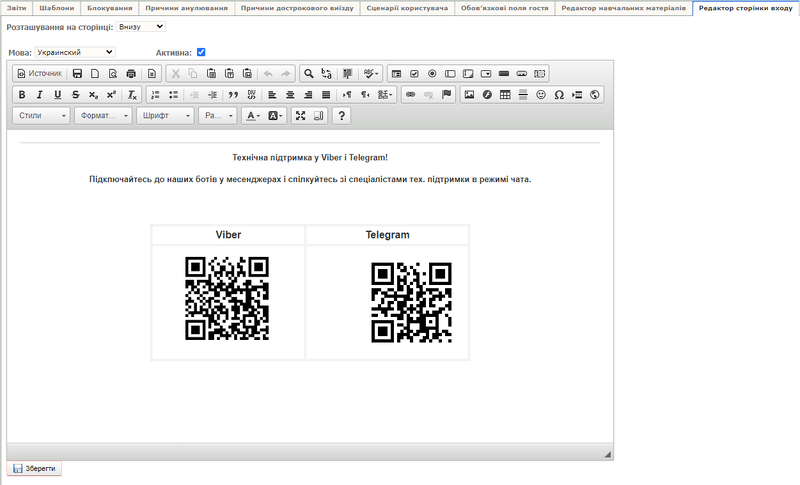Insert a numbered list

[155, 95]
